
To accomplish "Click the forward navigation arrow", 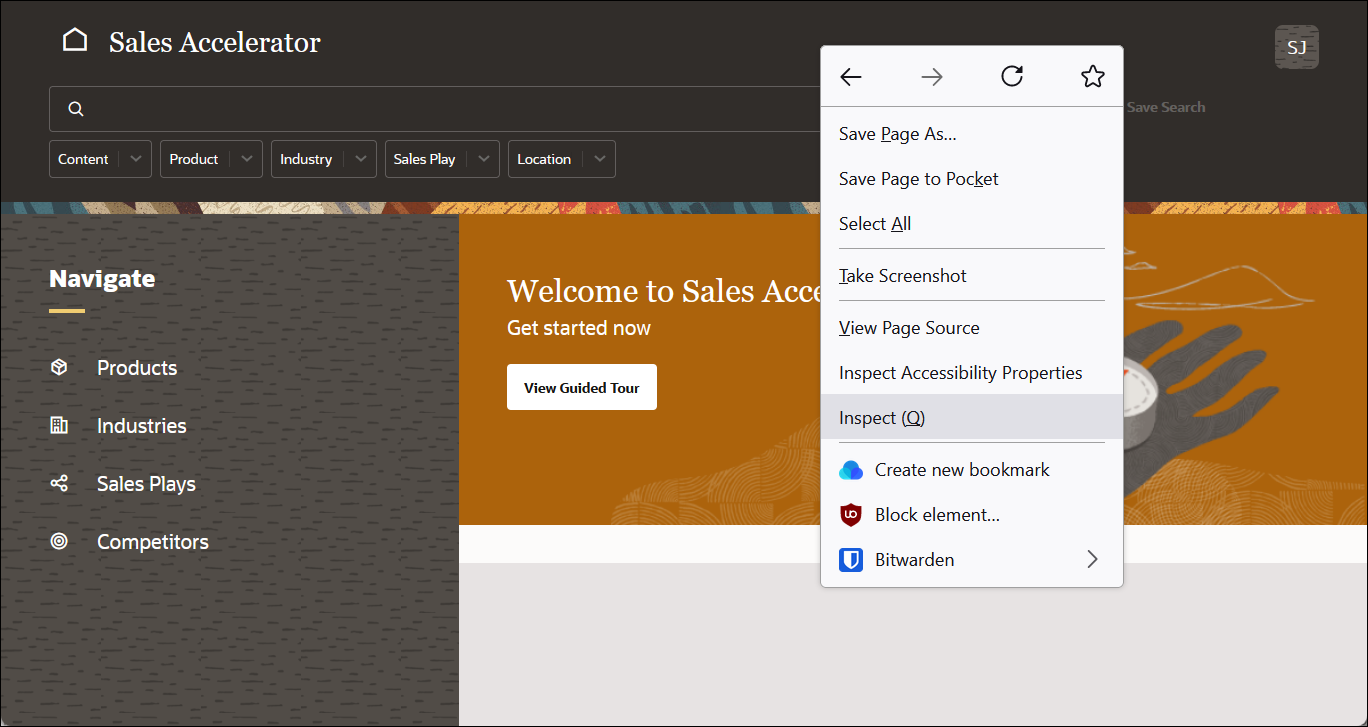I will 931,76.
